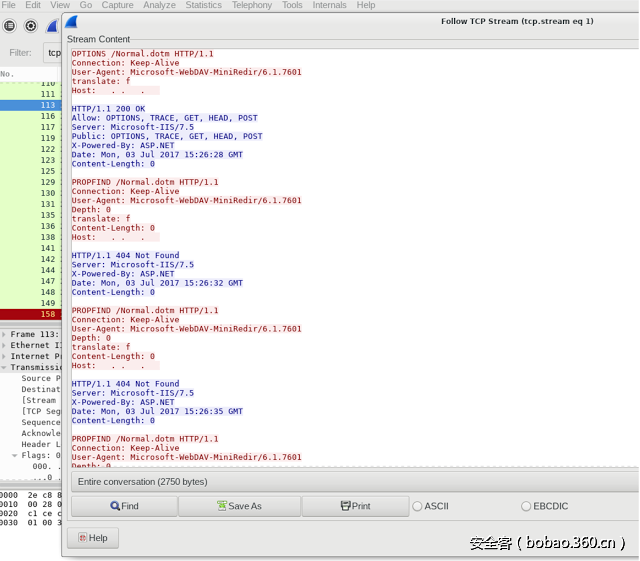The height and width of the screenshot is (561, 640).
Task: Open the Telephony menu
Action: 251,5
